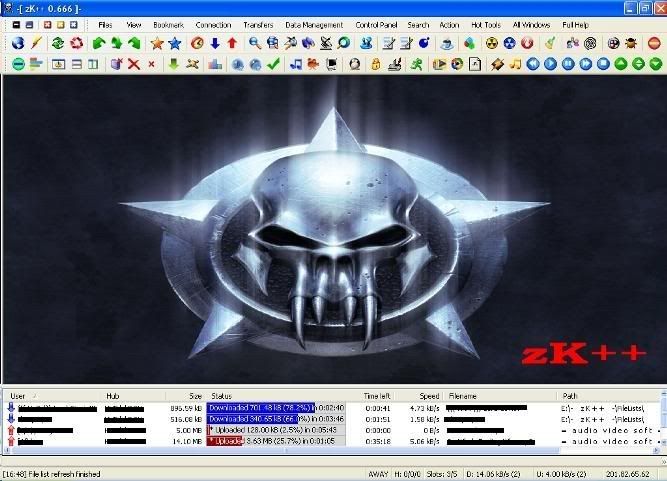Screen dimensions: 667x481
Task: Open the Full Help menu
Action: pos(575,25)
